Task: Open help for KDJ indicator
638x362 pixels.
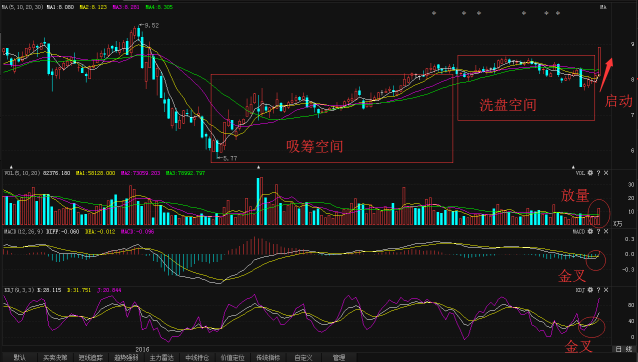Action: tap(598, 290)
